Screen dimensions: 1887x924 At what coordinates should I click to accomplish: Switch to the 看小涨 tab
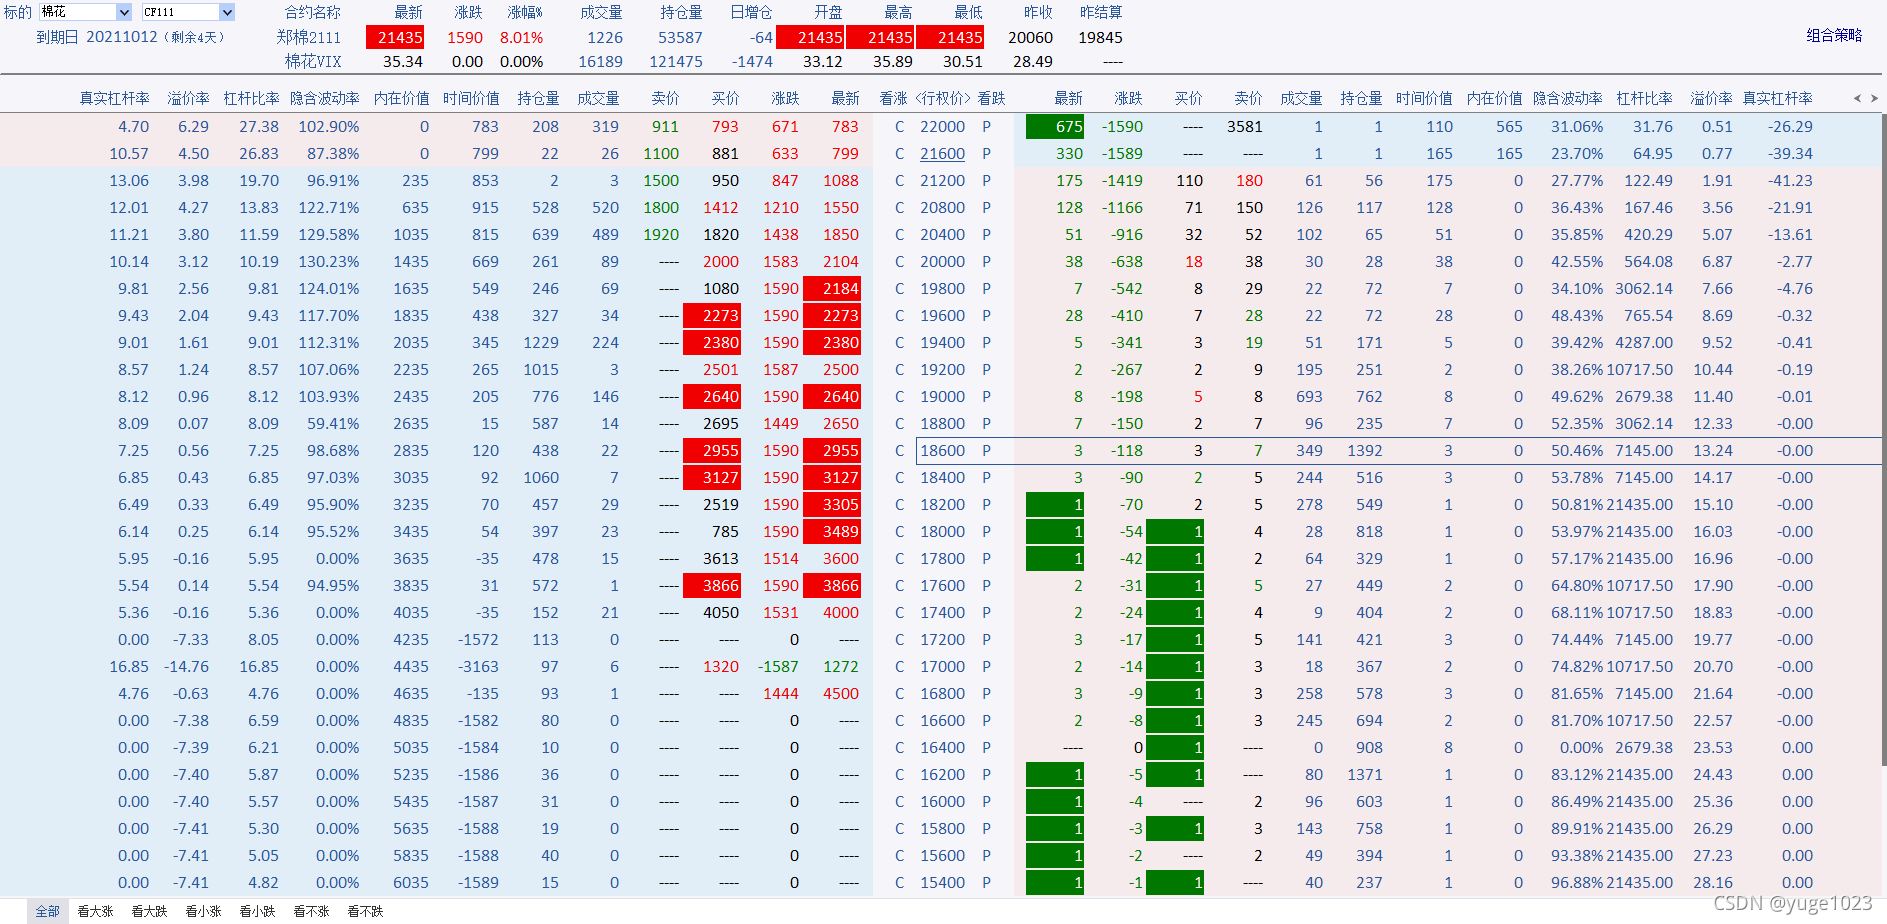tap(203, 911)
